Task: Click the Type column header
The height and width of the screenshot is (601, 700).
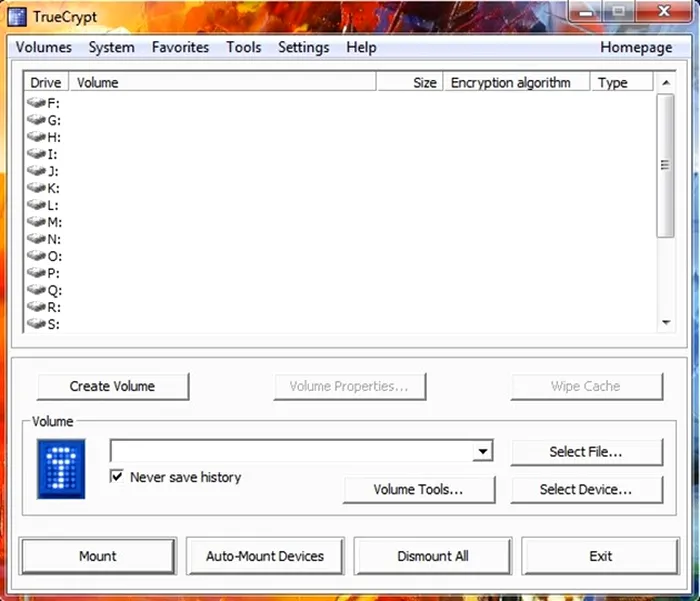Action: 623,83
